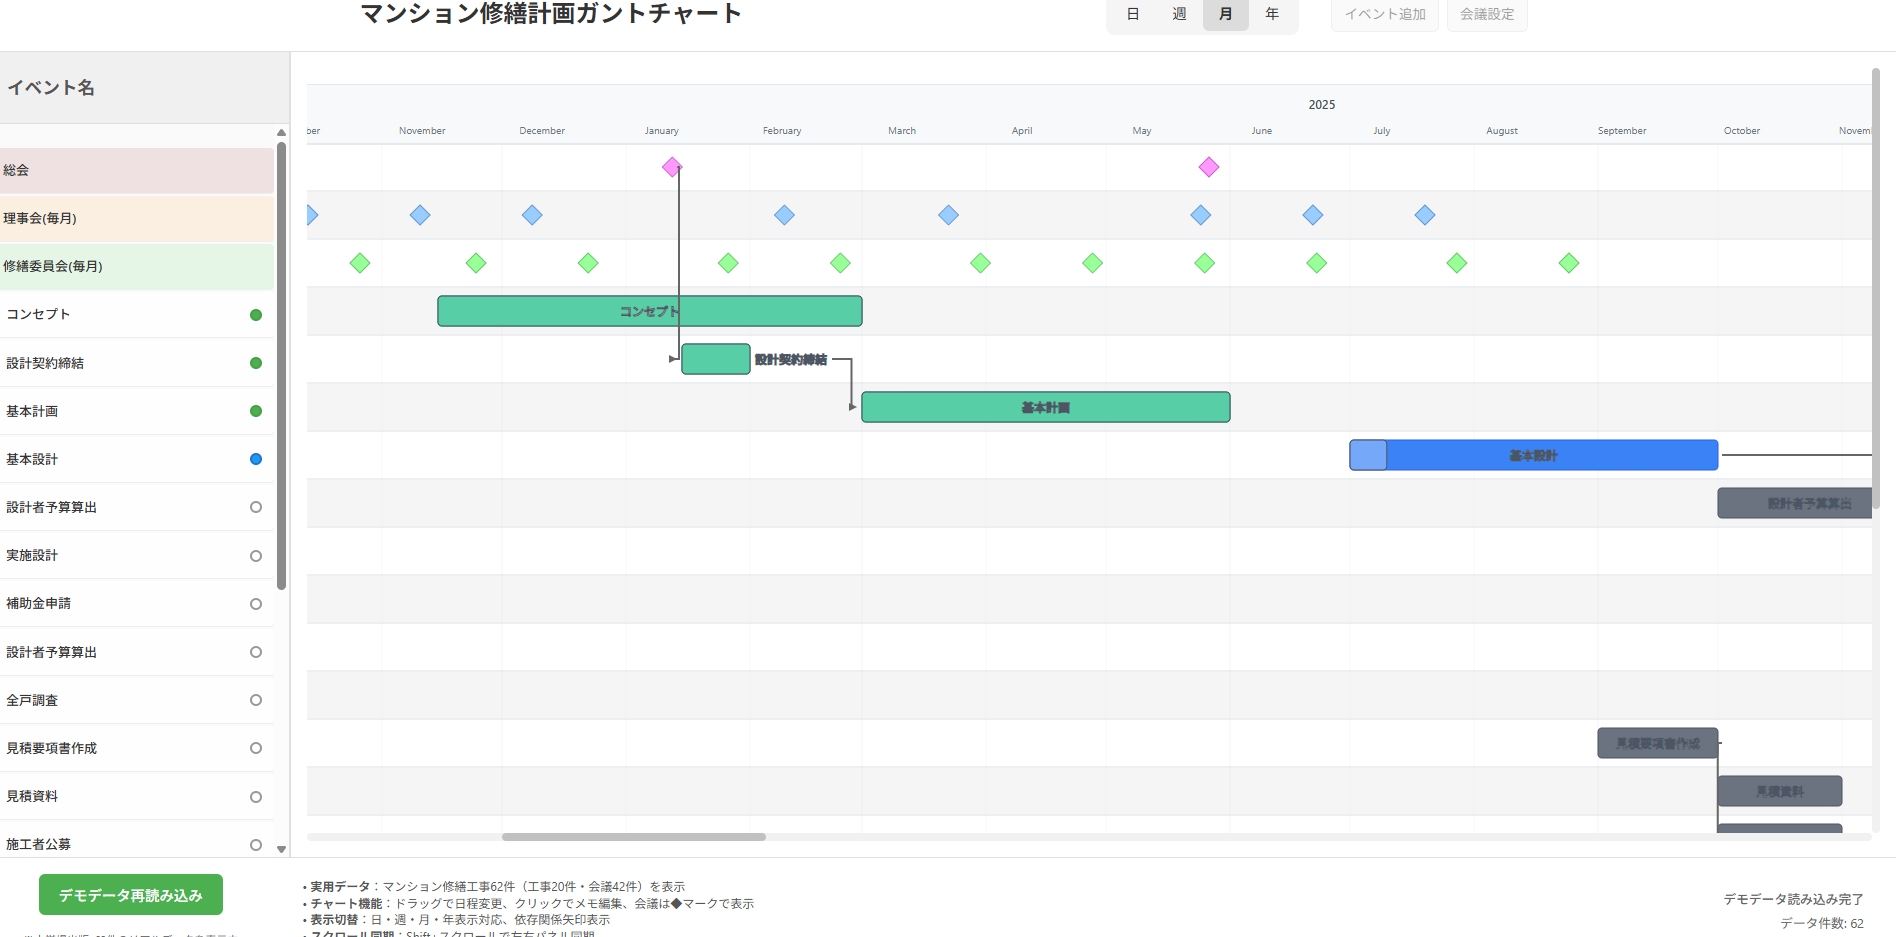Switch to 年 (year) view
The width and height of the screenshot is (1896, 937).
1272,14
